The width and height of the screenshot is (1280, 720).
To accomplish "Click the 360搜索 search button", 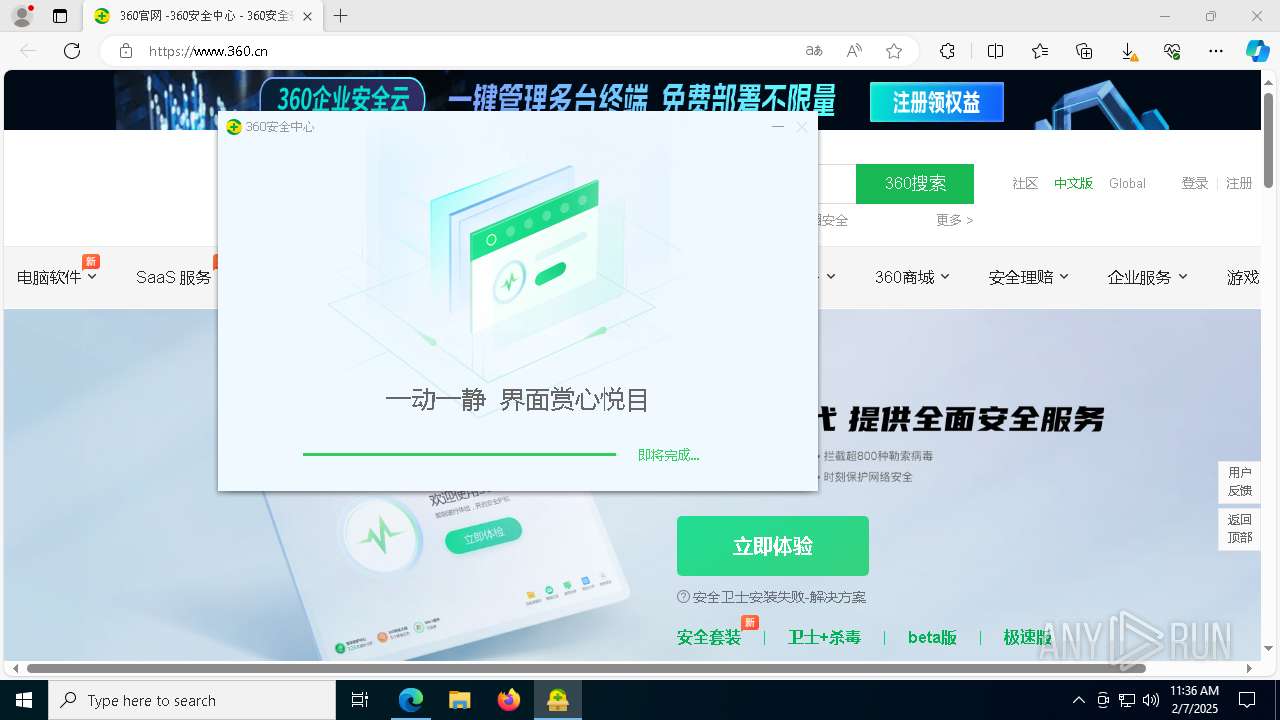I will point(915,184).
